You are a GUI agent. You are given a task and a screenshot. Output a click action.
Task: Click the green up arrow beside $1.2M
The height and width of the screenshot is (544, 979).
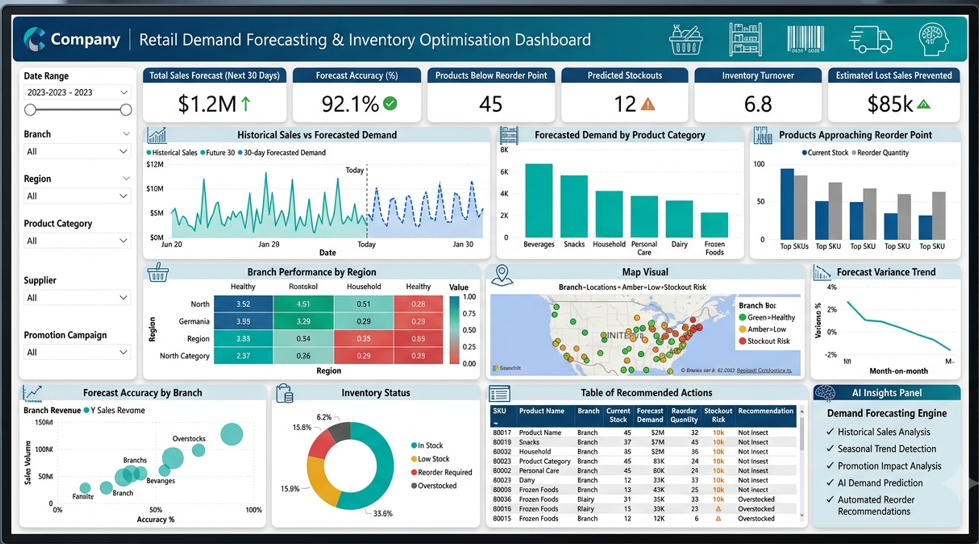pos(246,104)
